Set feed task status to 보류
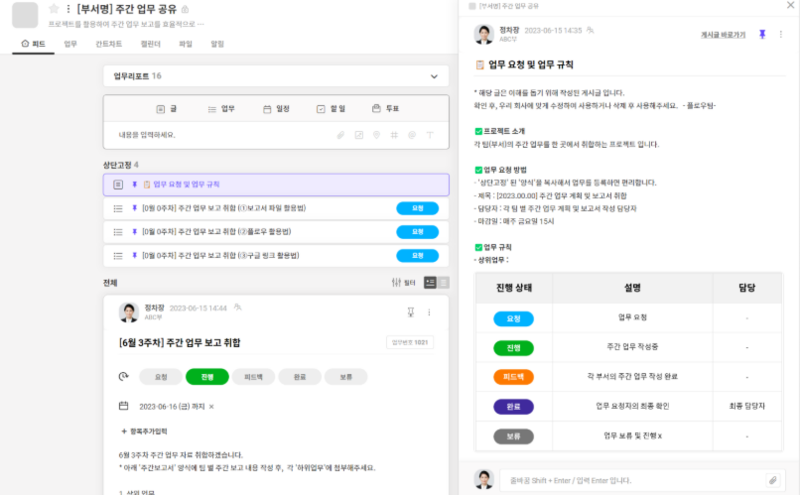 click(x=346, y=377)
